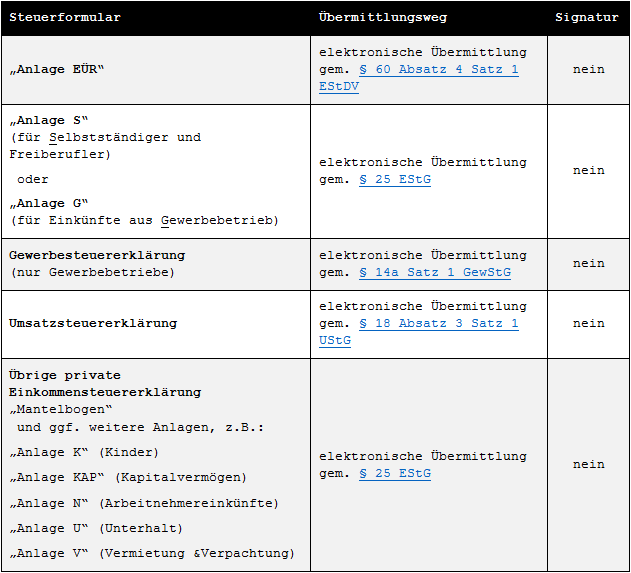Click the Umsatzsteuererklärung cell

tap(93, 324)
